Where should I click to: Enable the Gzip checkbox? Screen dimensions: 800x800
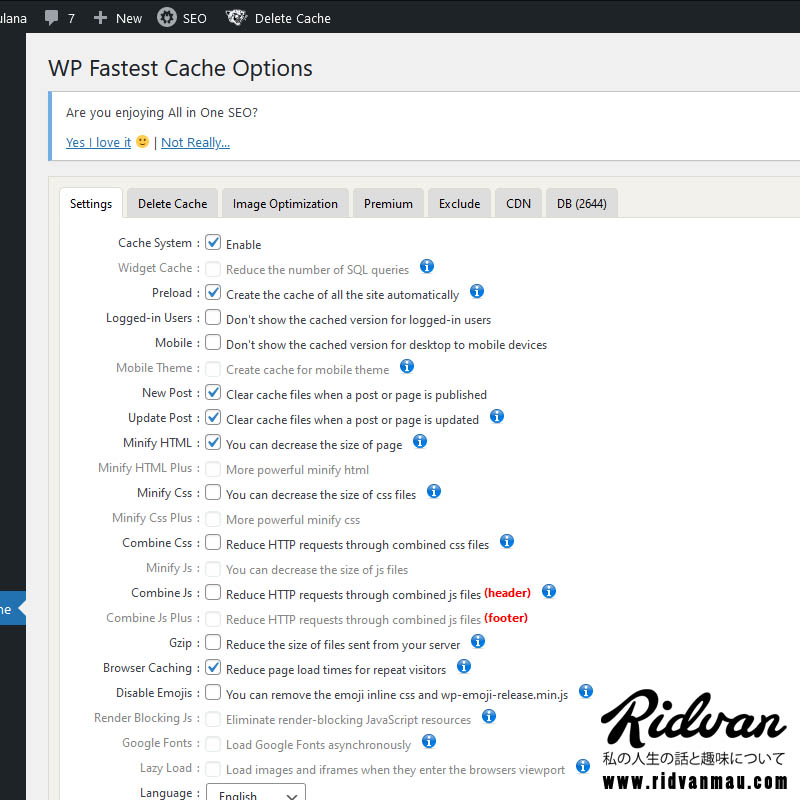coord(213,642)
